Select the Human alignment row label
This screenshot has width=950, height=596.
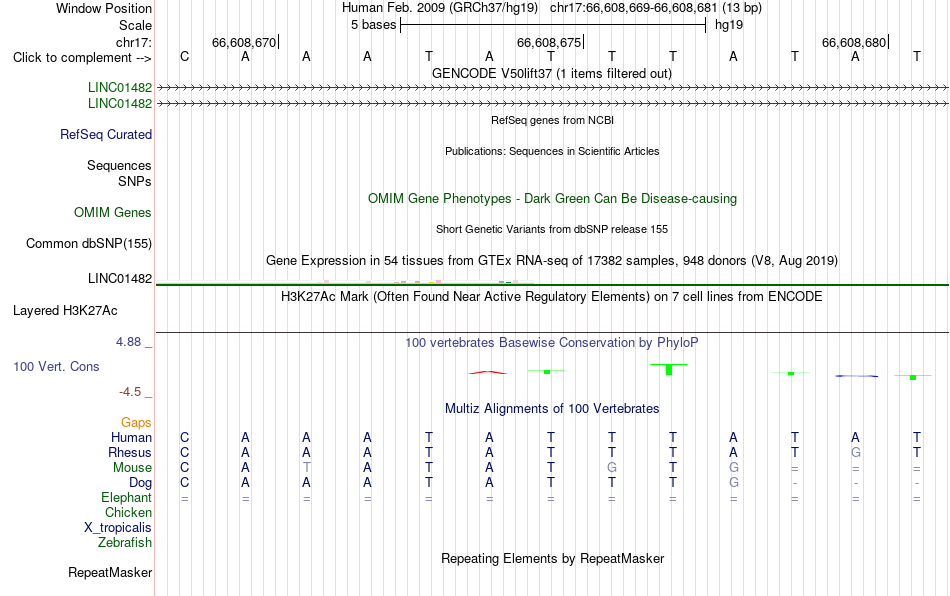pos(131,437)
